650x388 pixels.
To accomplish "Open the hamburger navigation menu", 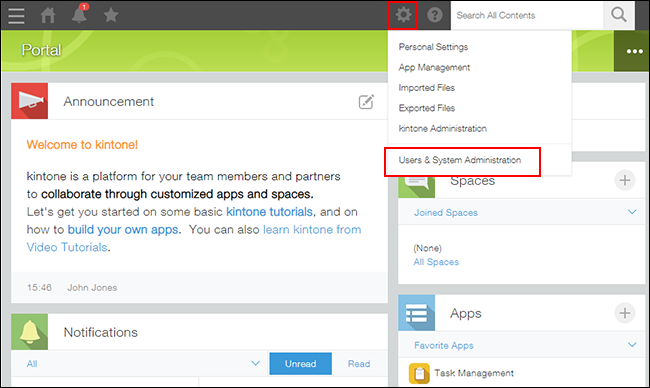I will [x=16, y=15].
